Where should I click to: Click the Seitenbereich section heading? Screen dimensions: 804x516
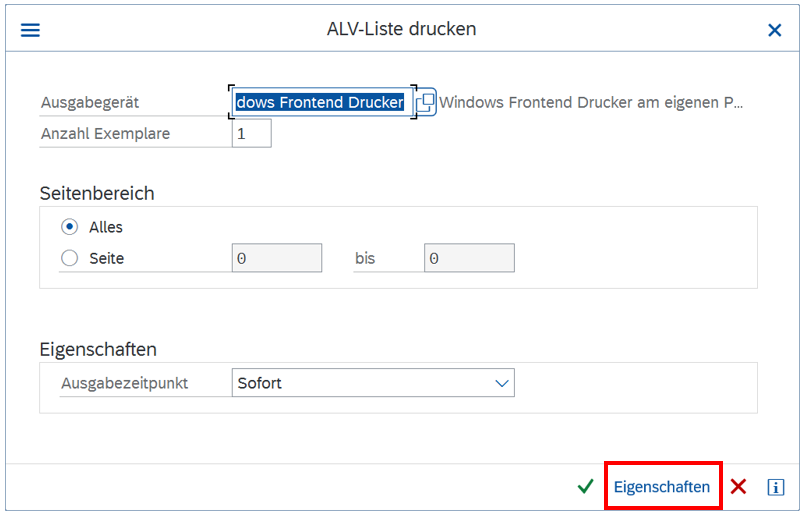[x=97, y=193]
